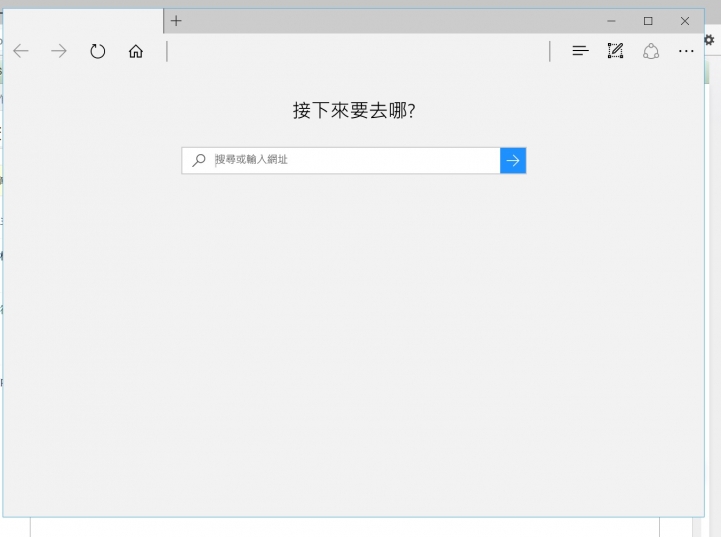Select the blank current tab
The width and height of the screenshot is (721, 537).
coord(83,21)
